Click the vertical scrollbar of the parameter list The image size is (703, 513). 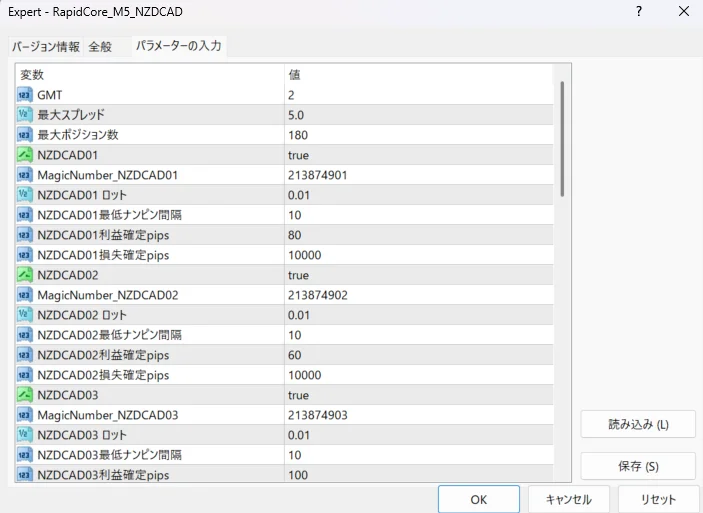point(562,138)
